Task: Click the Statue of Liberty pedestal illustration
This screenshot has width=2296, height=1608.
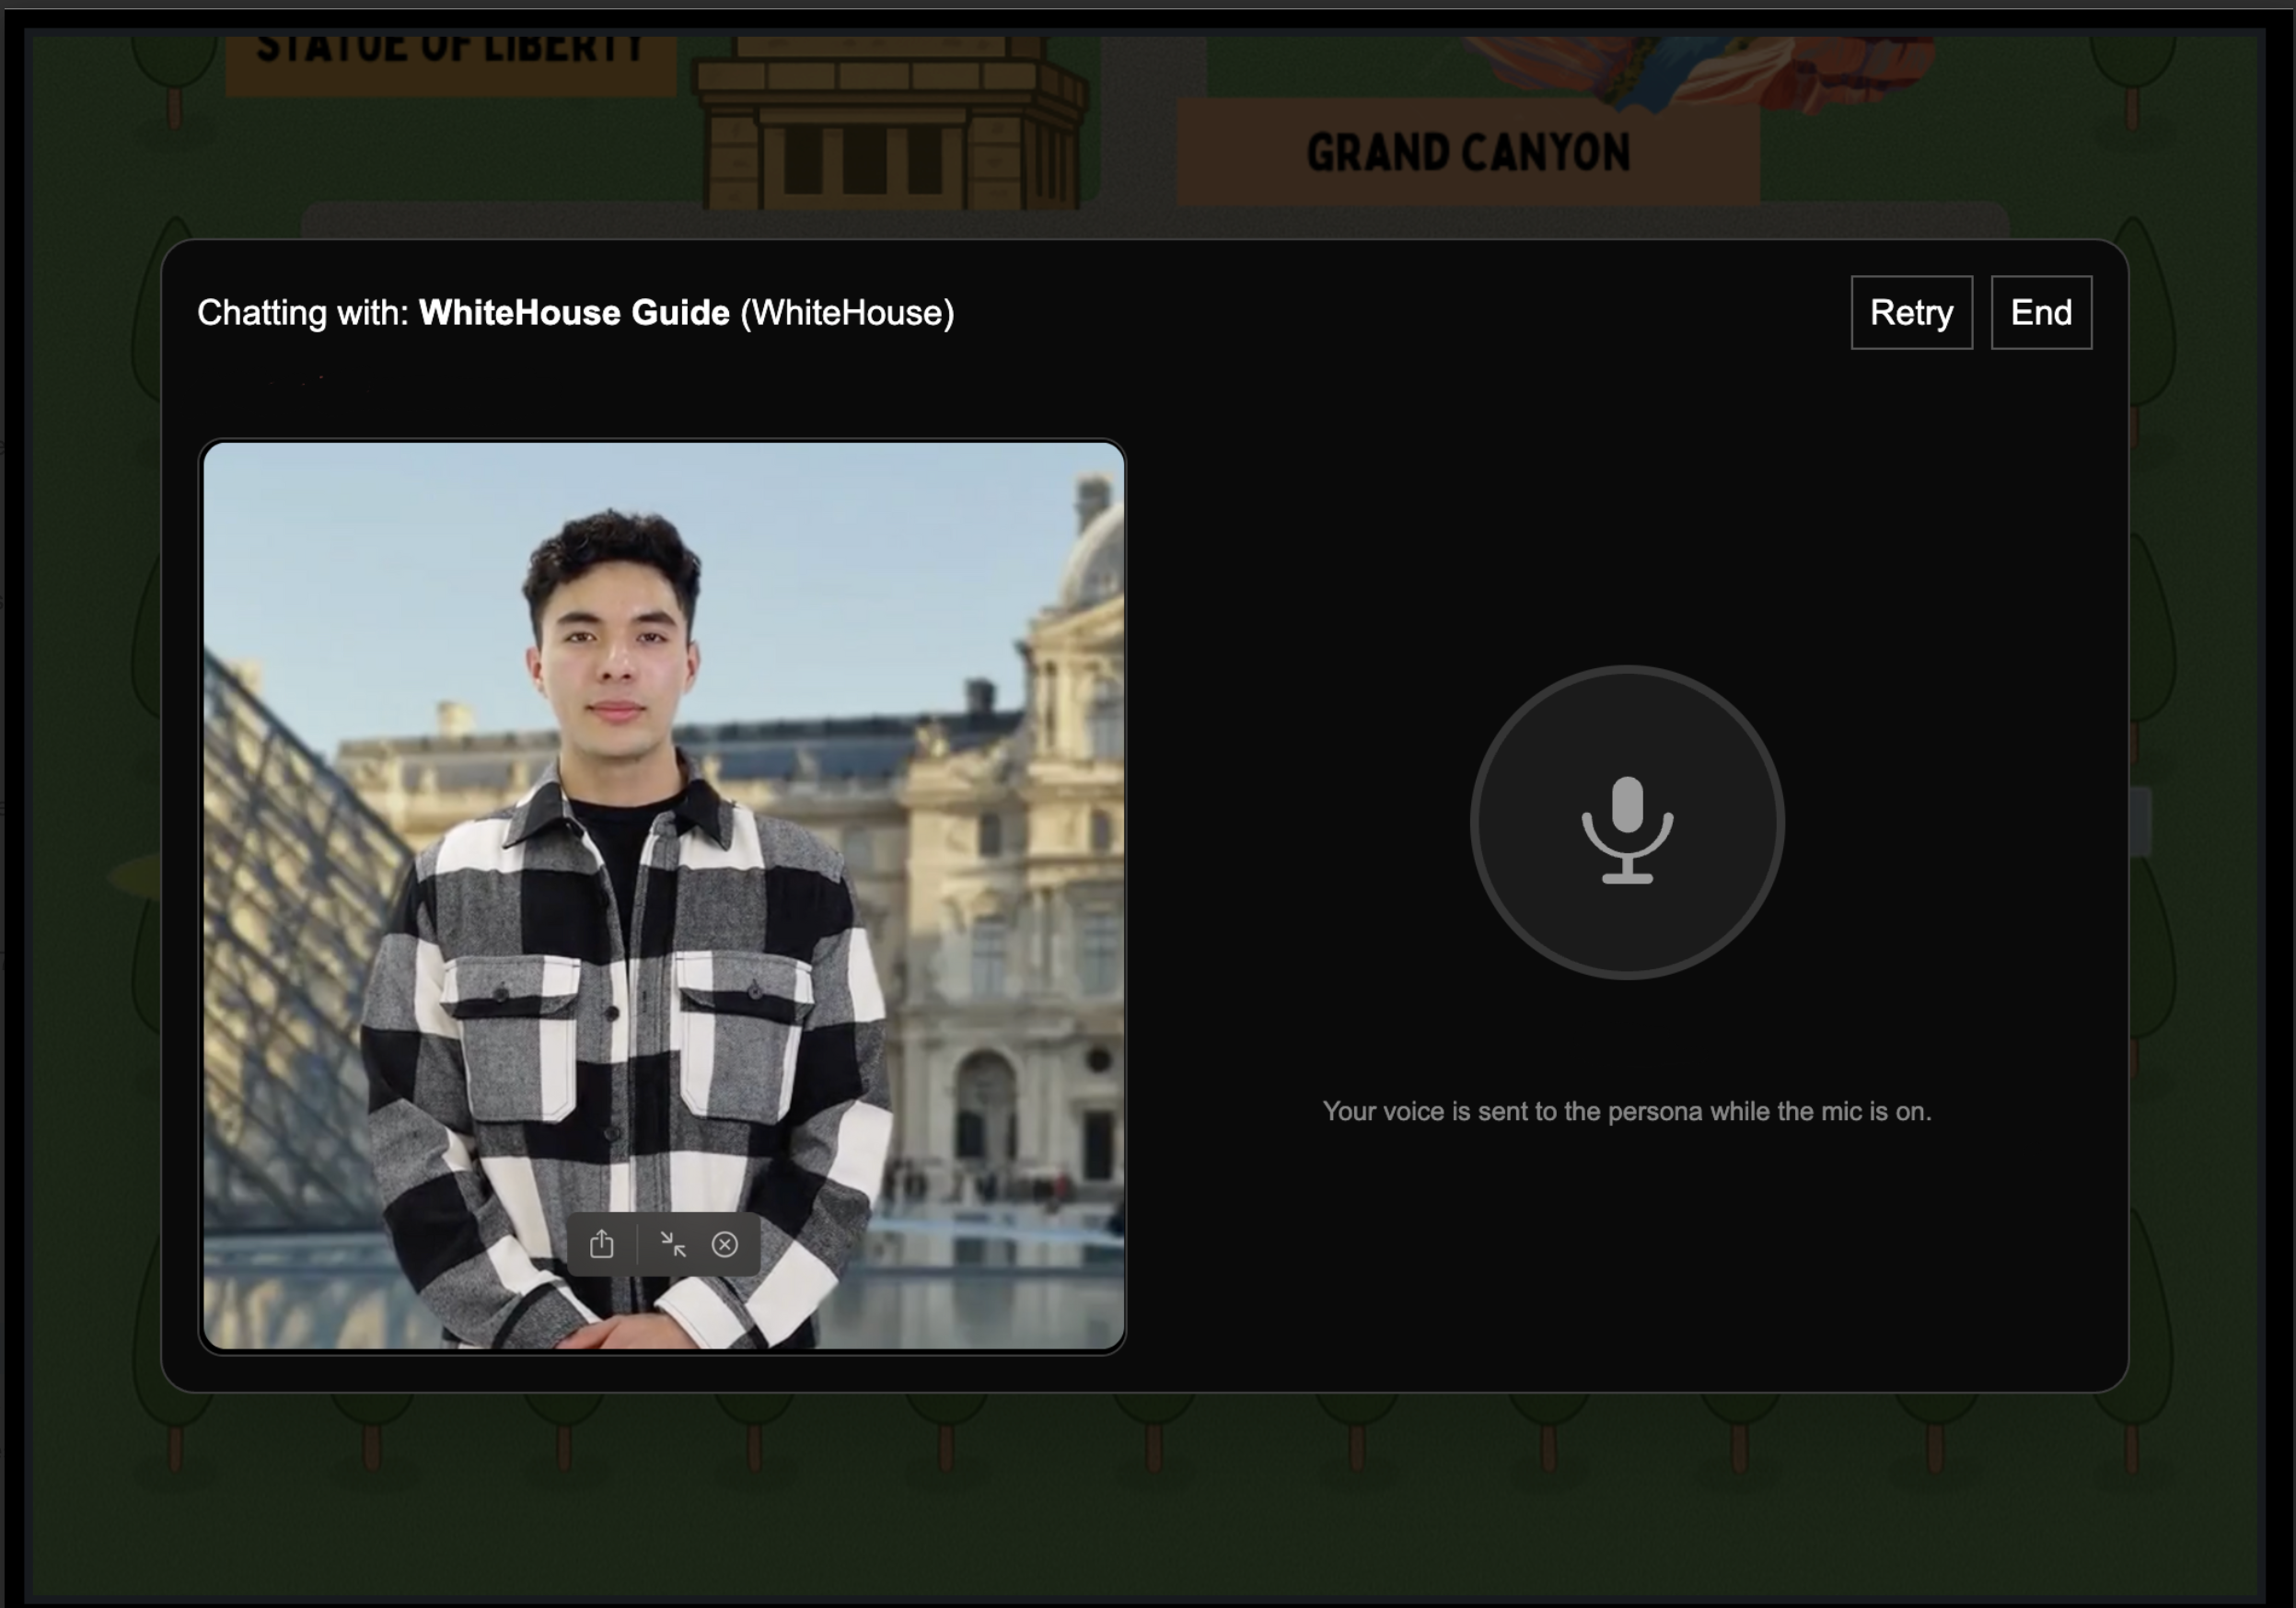Action: pyautogui.click(x=890, y=125)
